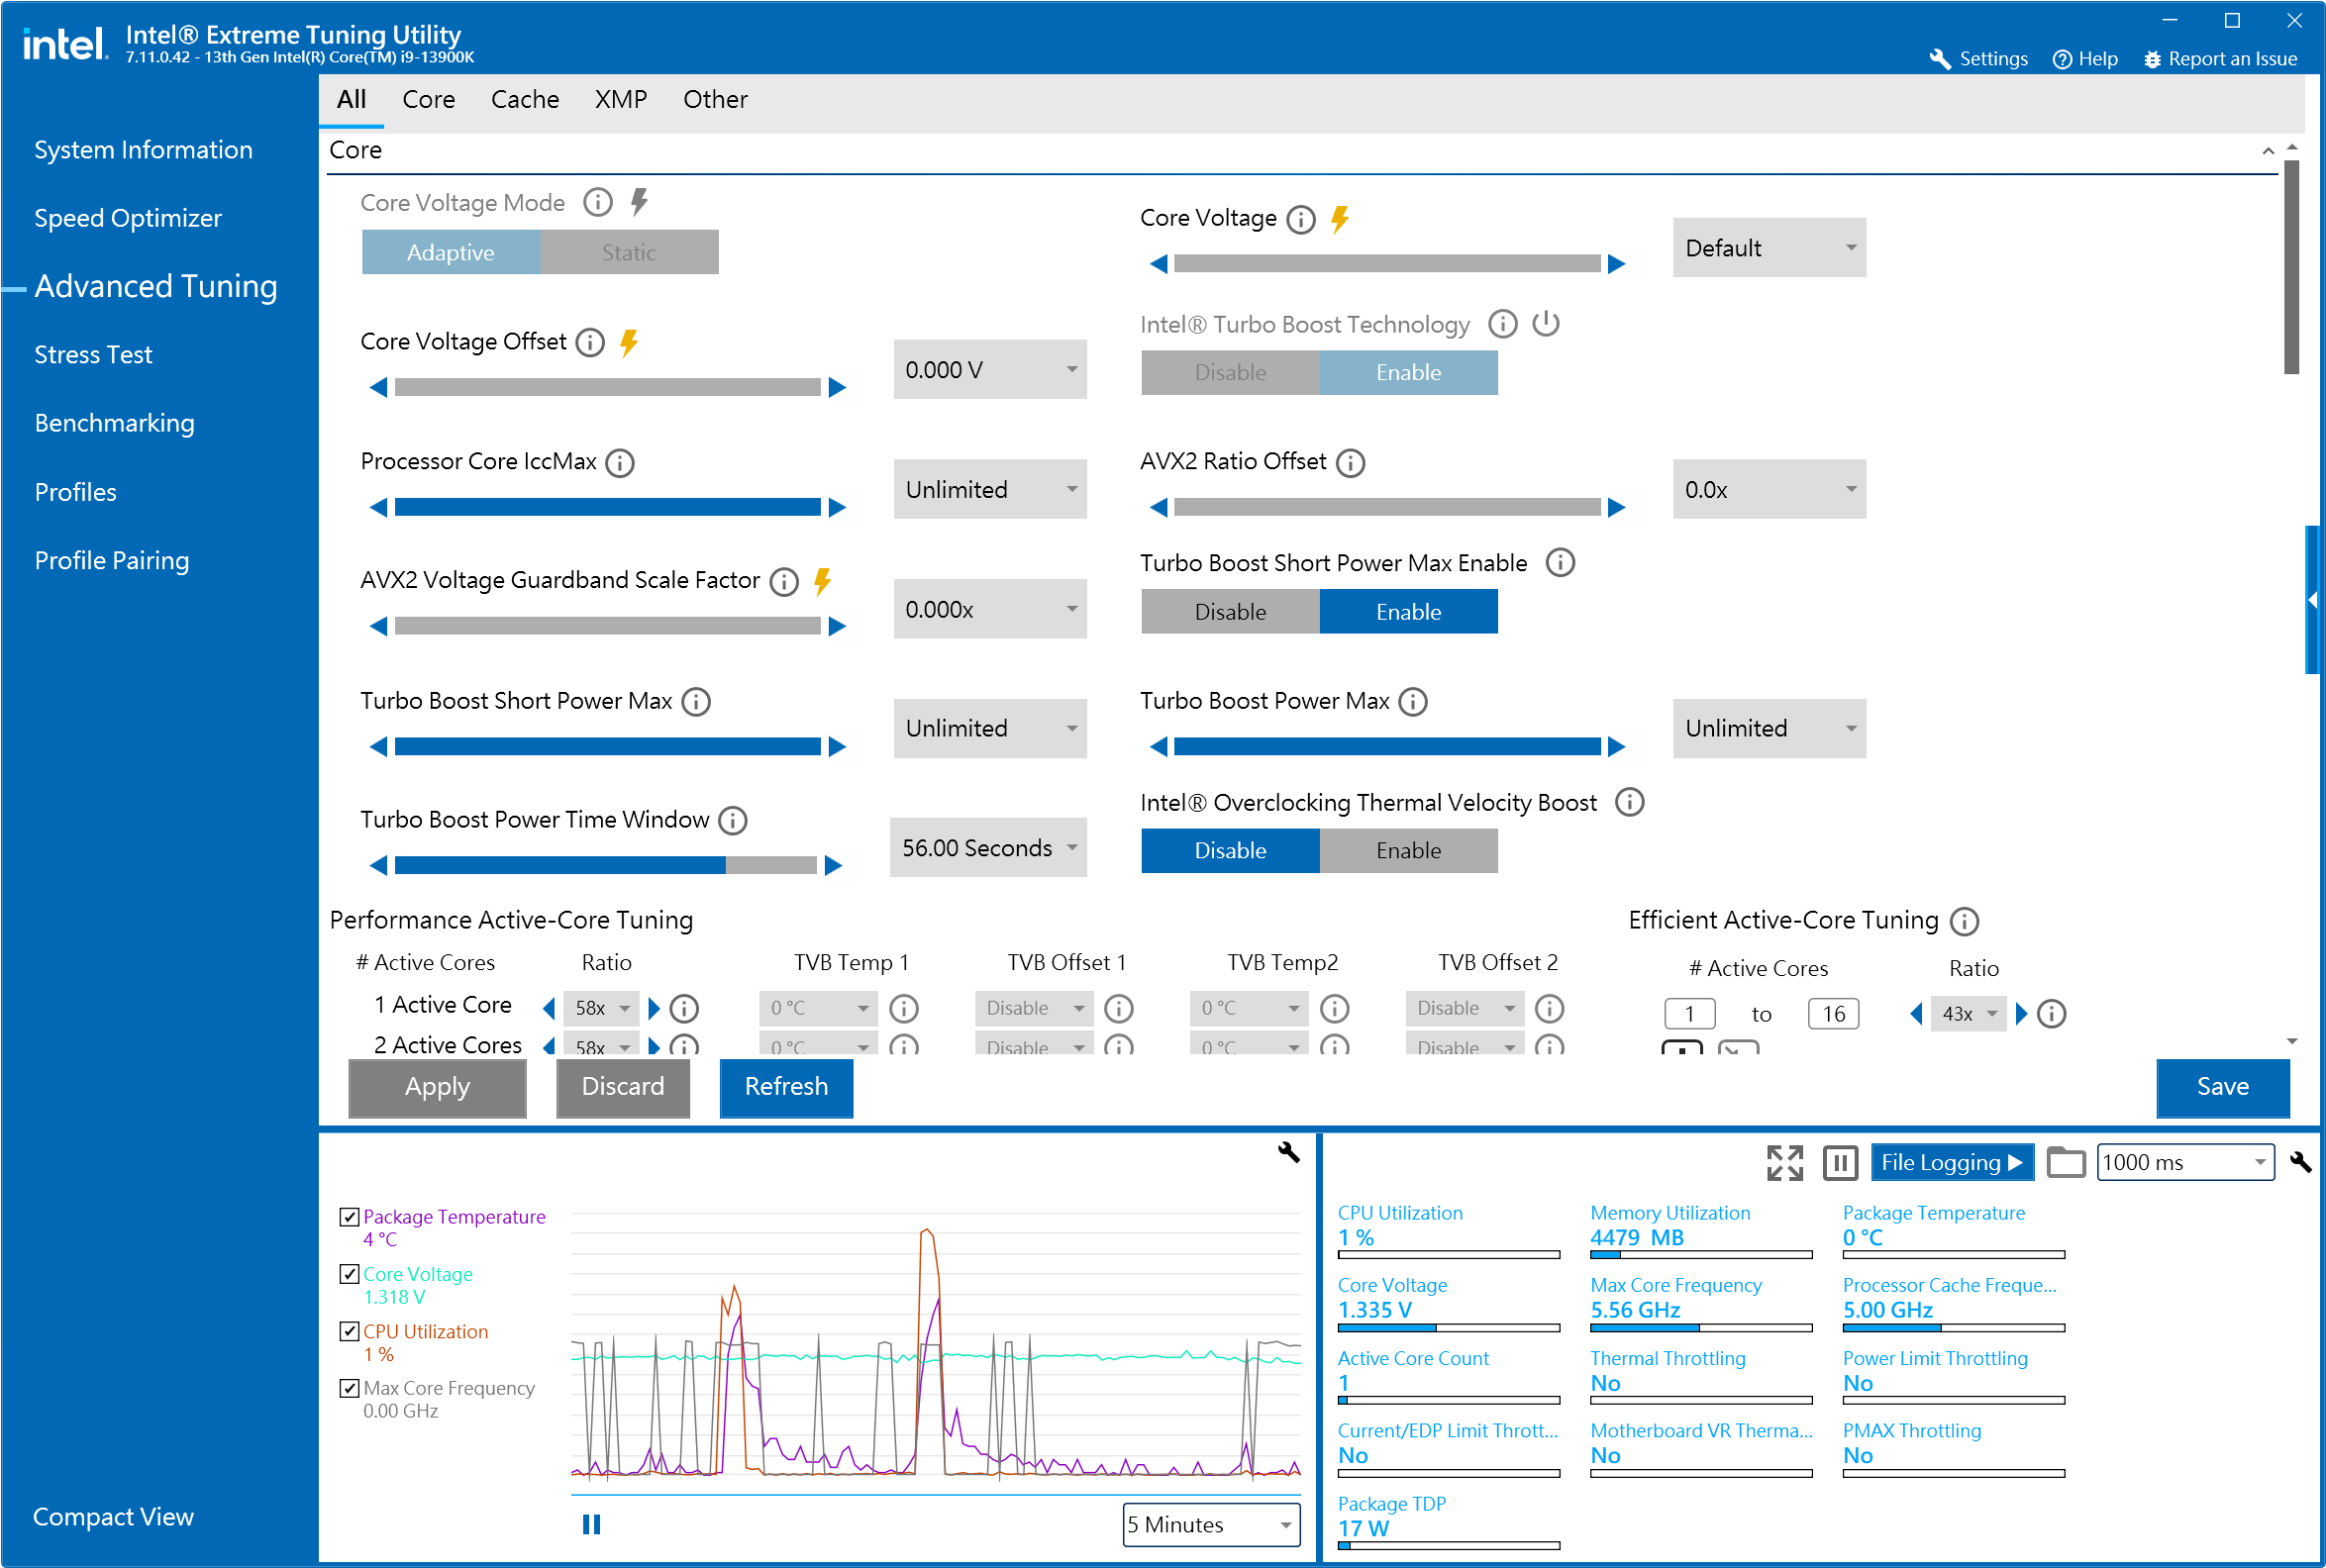This screenshot has width=2326, height=1568.
Task: Open the 5 Minutes graph range dropdown
Action: [x=1210, y=1525]
